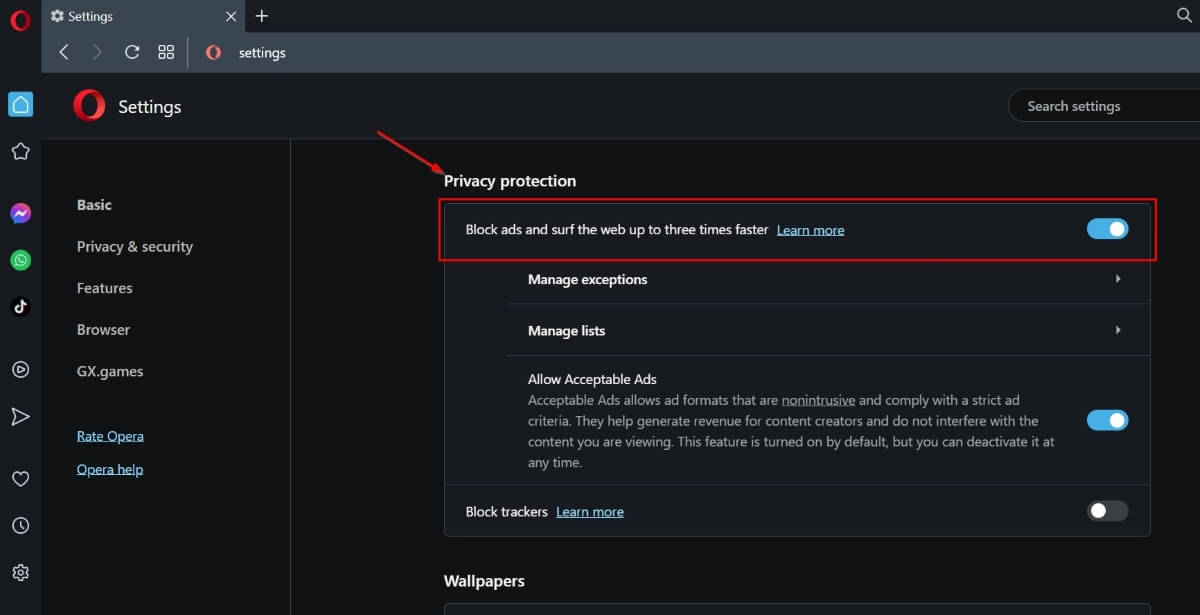Open TikTok from the sidebar
1200x615 pixels.
click(20, 306)
